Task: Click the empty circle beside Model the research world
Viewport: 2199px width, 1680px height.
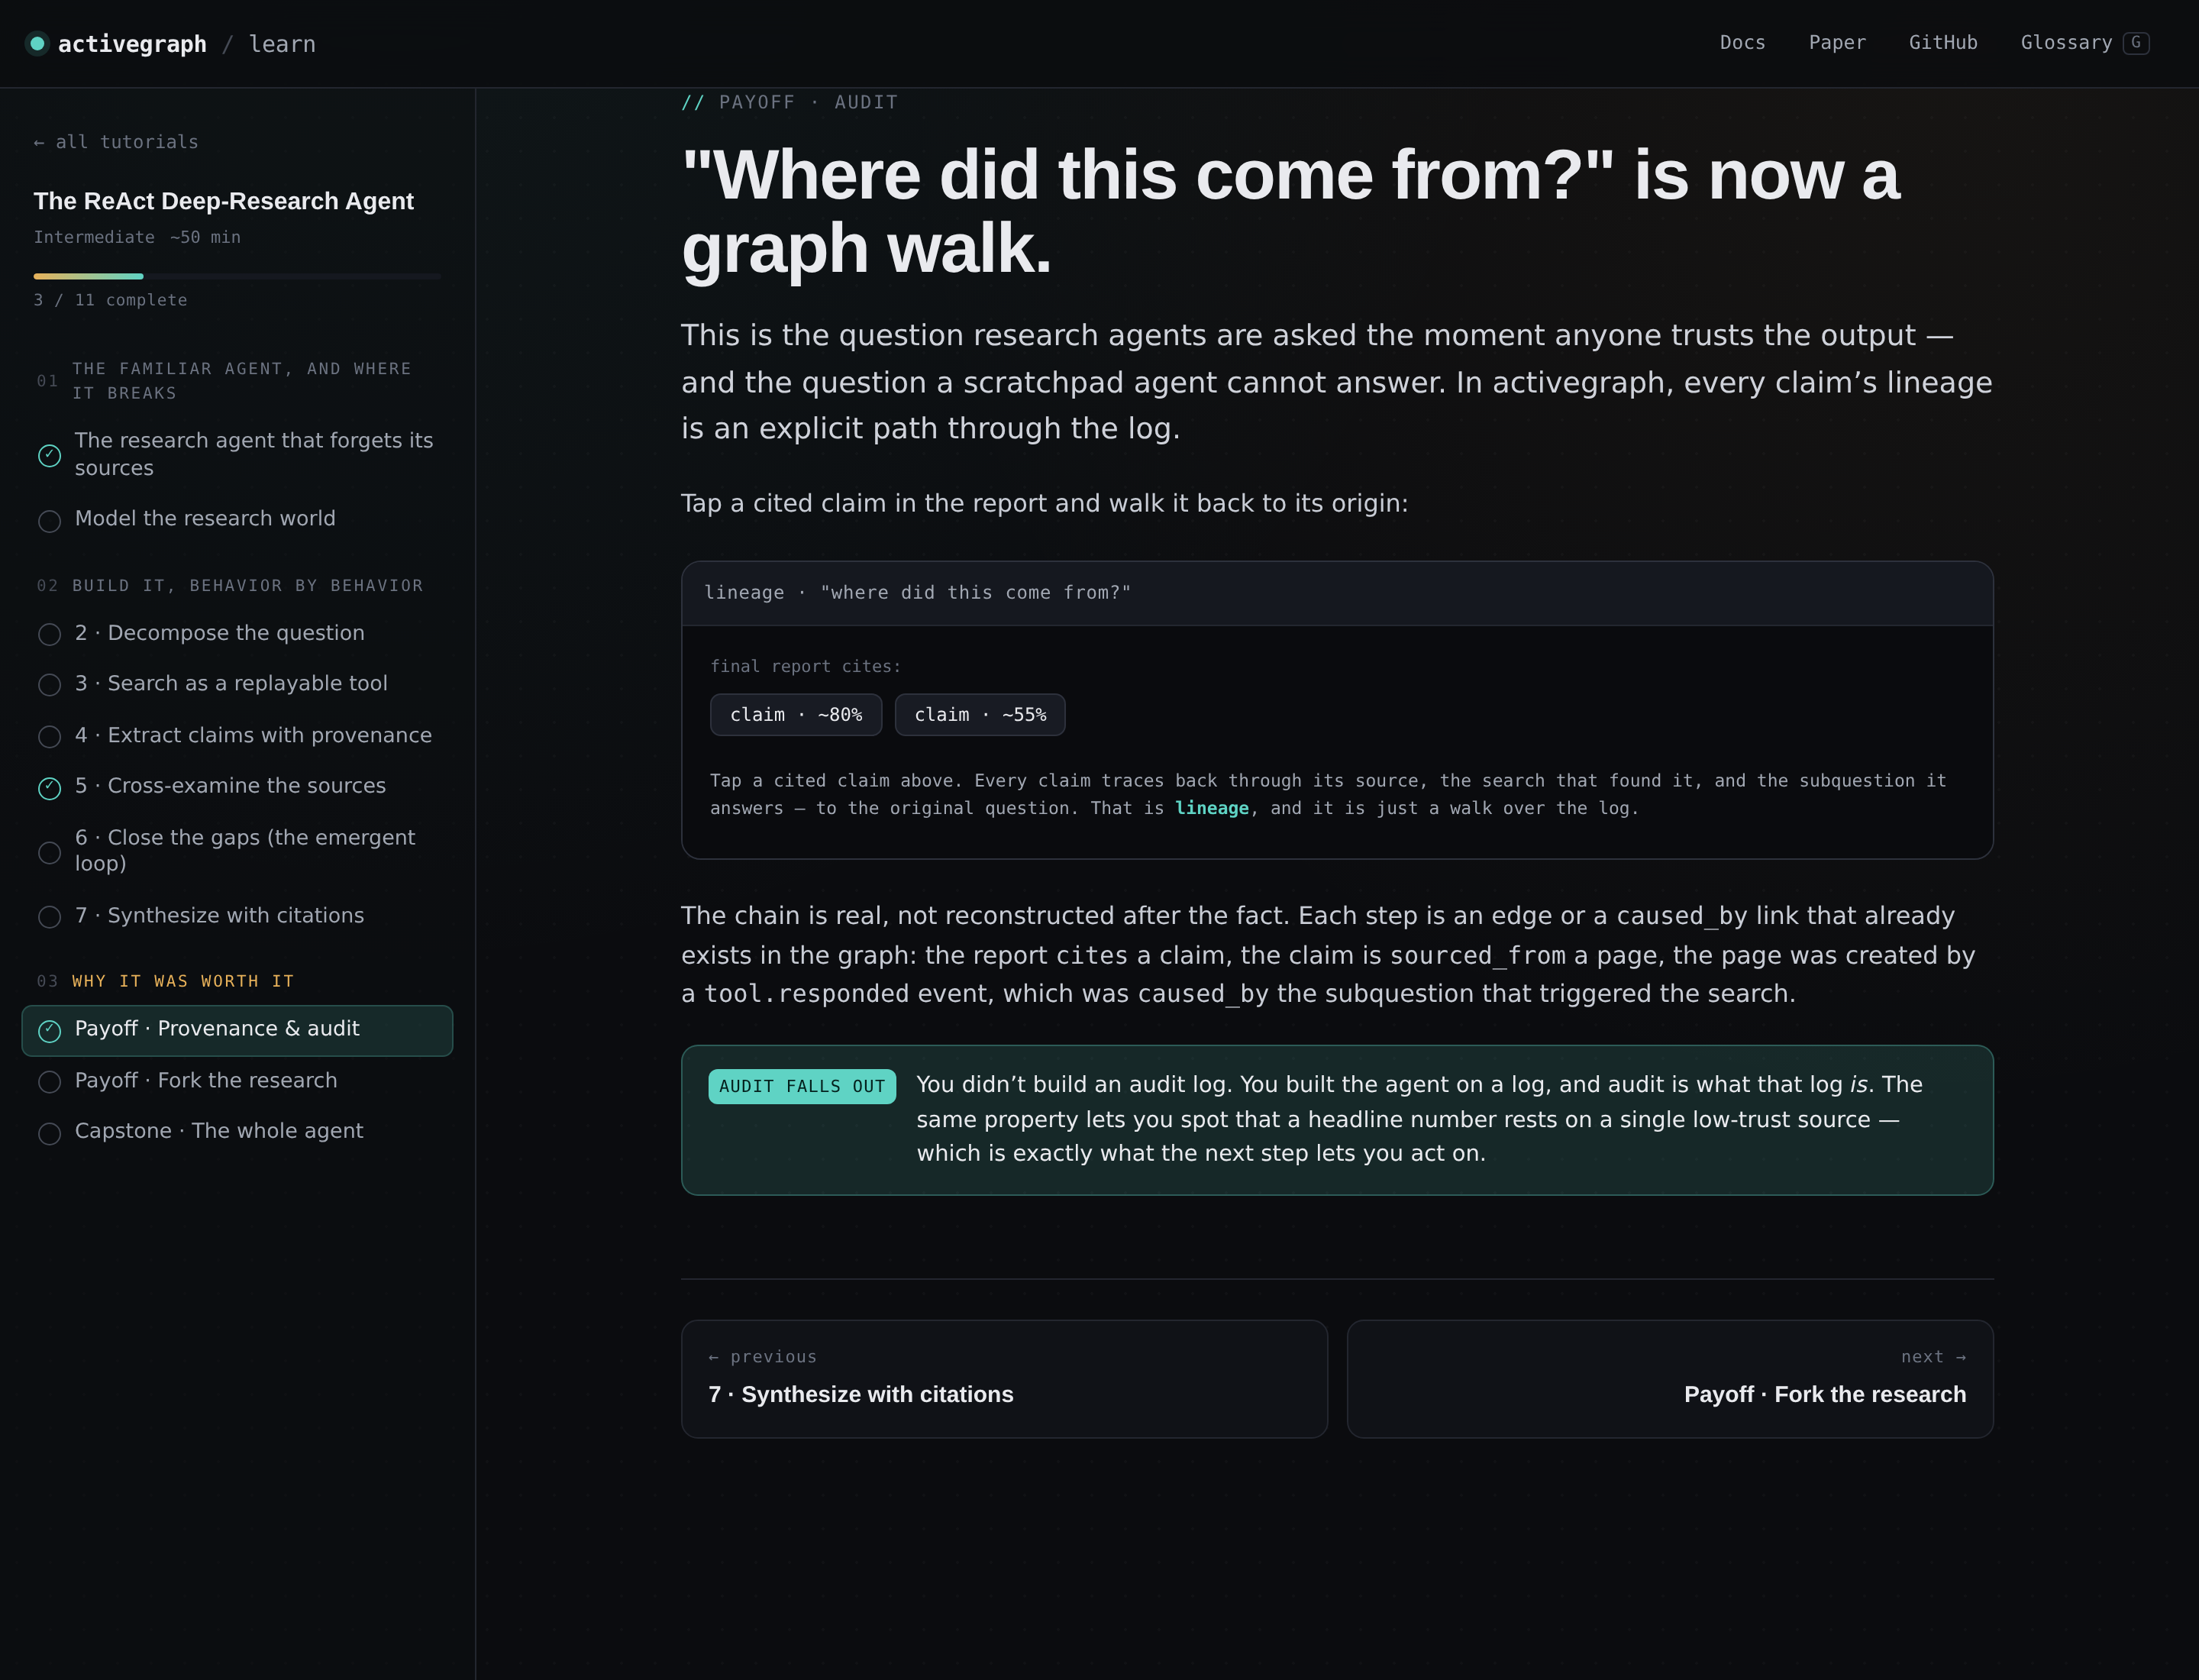Action: pos(49,521)
